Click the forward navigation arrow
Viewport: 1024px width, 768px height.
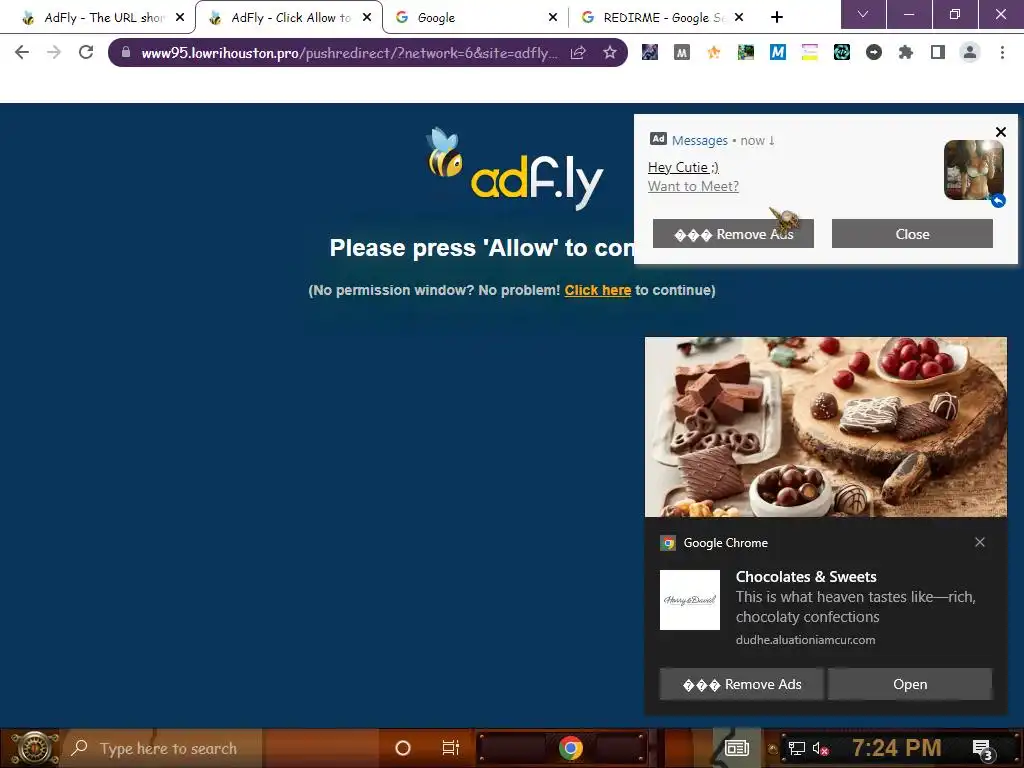point(54,52)
